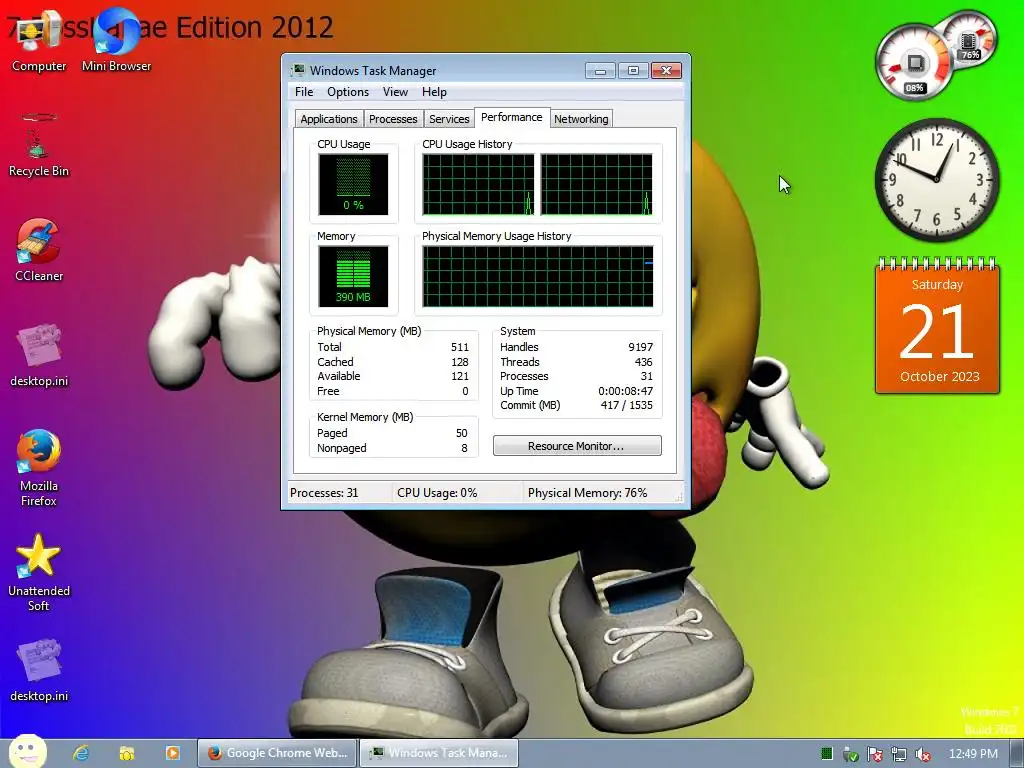
Task: Click the Resource Monitor button
Action: click(577, 446)
